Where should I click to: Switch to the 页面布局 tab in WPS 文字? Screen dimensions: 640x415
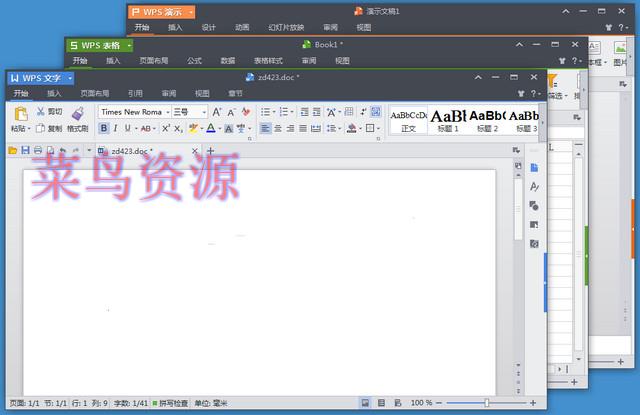tap(95, 93)
